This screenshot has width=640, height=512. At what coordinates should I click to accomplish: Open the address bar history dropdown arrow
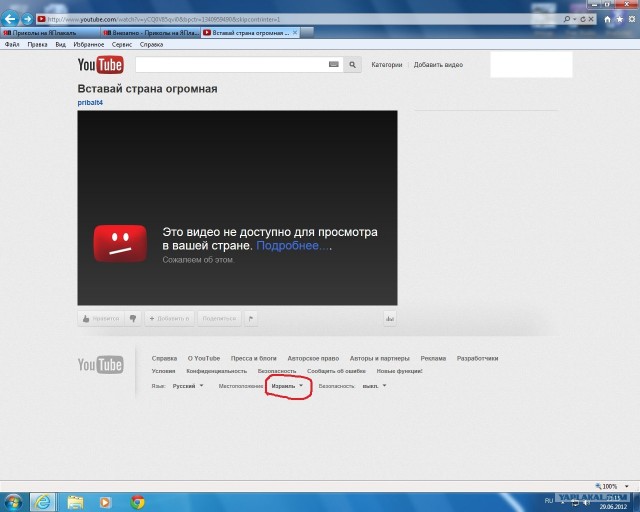574,19
